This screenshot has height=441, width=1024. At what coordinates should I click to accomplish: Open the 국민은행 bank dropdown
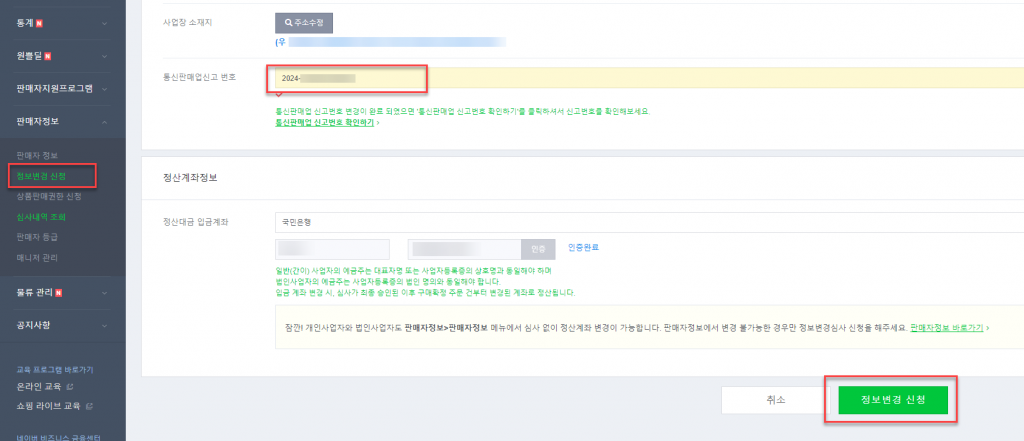pos(649,222)
